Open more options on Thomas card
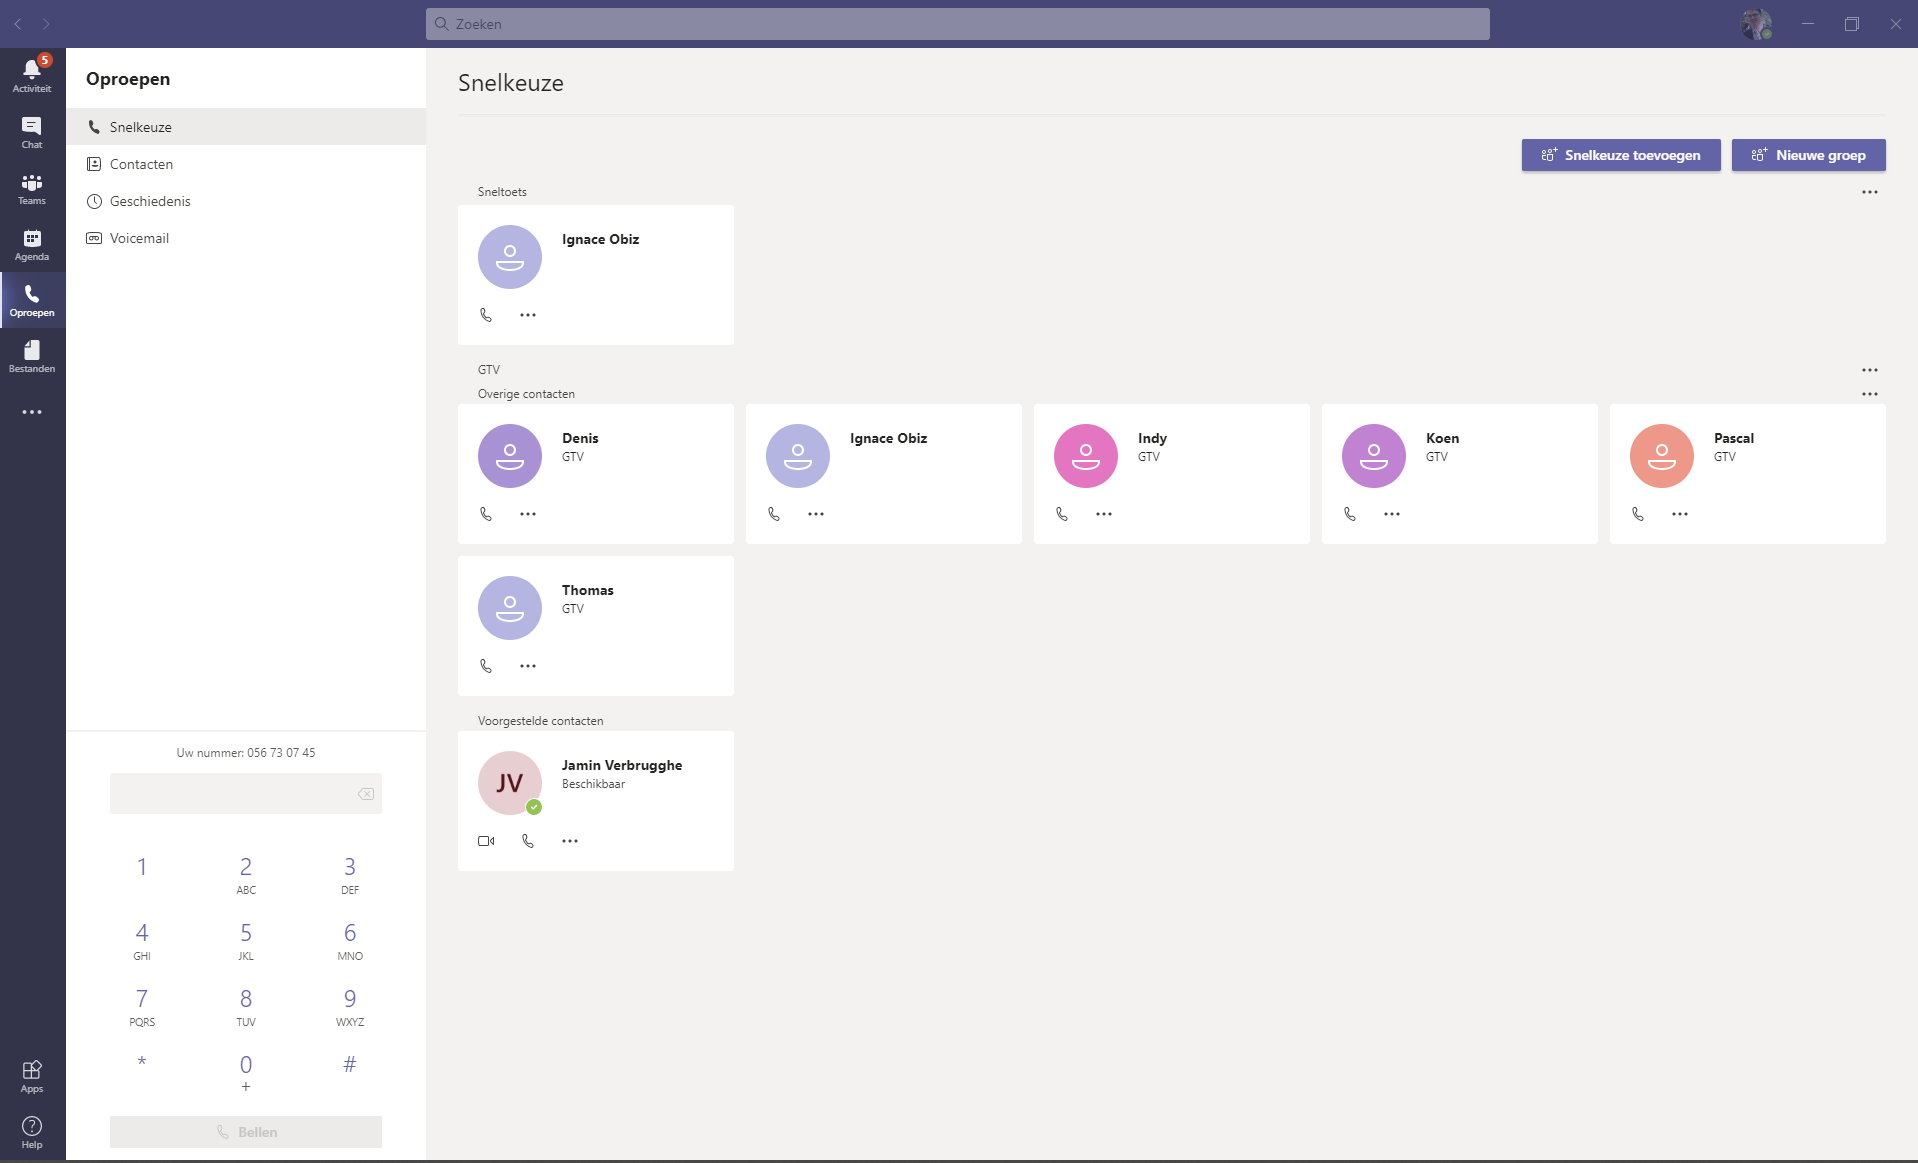Screen dimensions: 1918x1163 528,666
